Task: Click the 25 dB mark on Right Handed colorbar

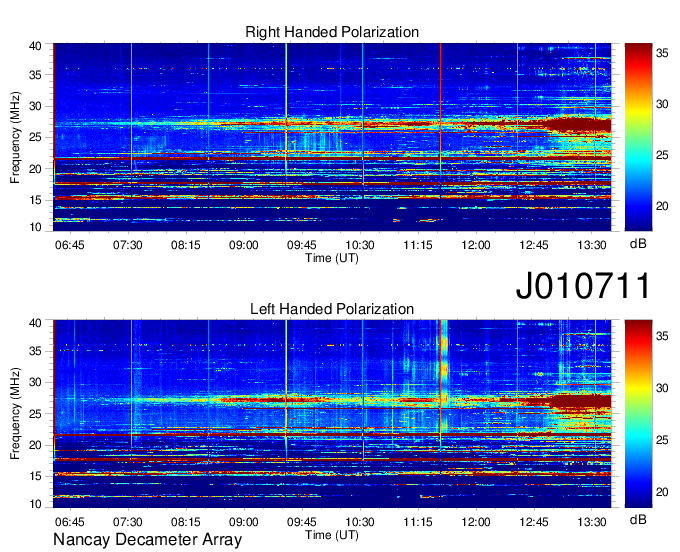Action: pos(662,155)
